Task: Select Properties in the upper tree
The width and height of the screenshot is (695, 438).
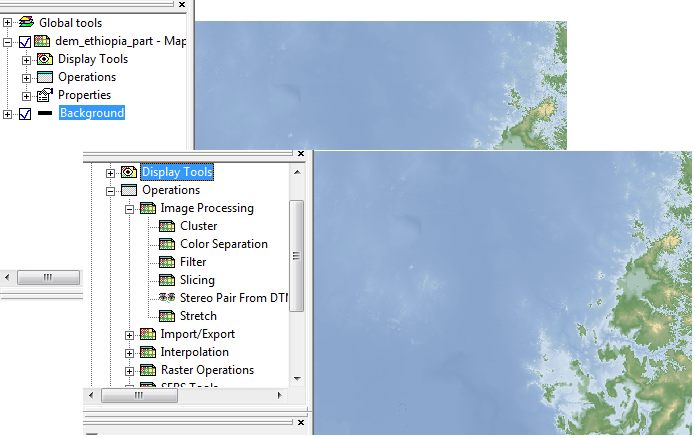Action: pos(84,95)
